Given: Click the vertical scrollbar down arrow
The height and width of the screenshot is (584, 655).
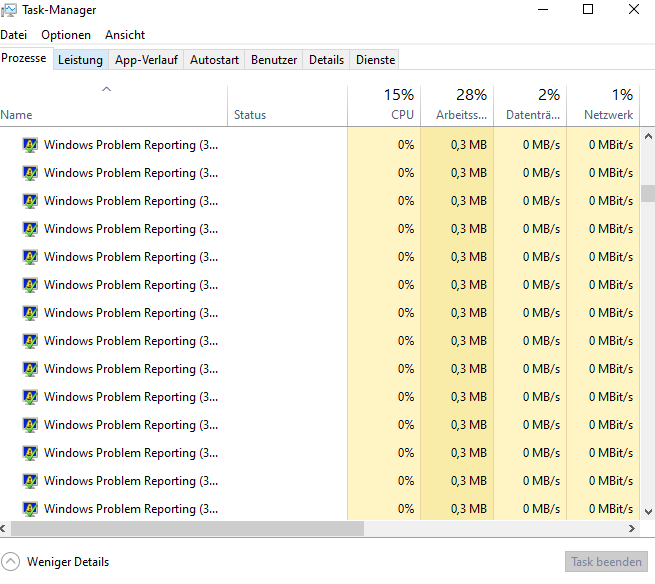Looking at the screenshot, I should (x=648, y=511).
